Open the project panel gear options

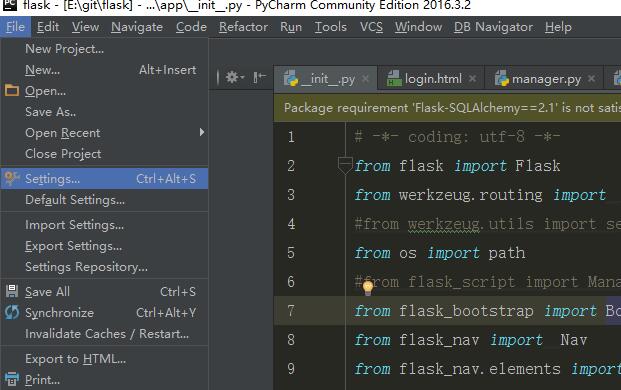coord(234,77)
